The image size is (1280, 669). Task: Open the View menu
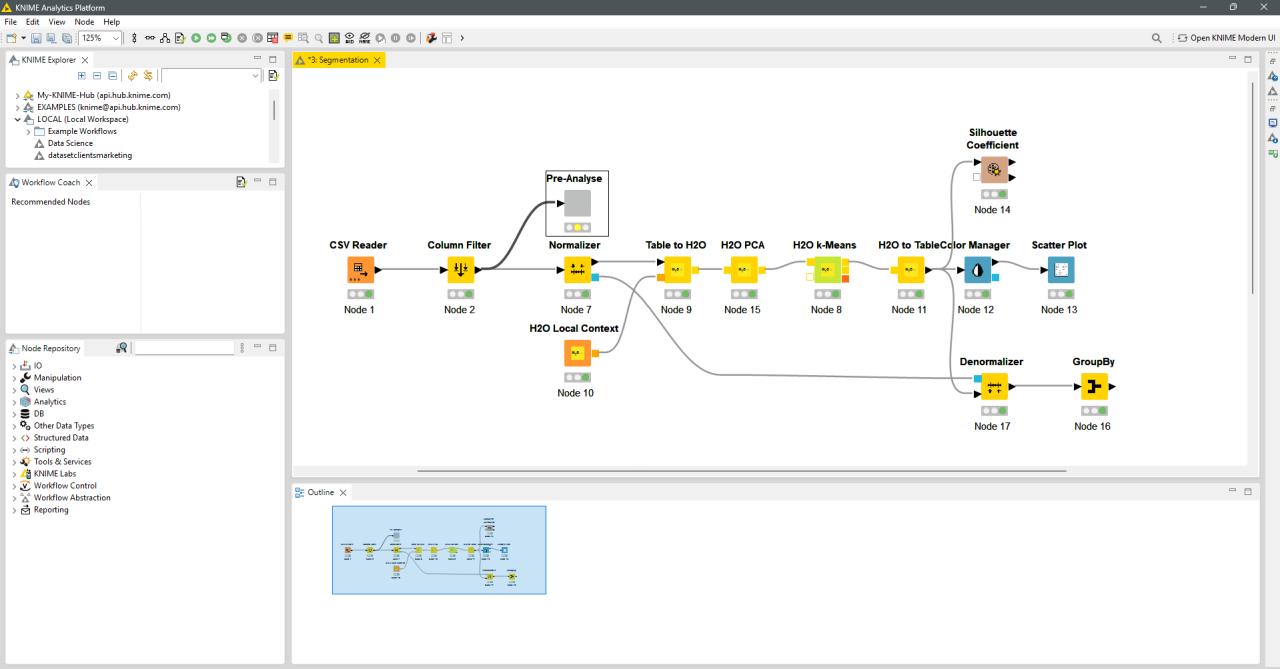pos(57,22)
